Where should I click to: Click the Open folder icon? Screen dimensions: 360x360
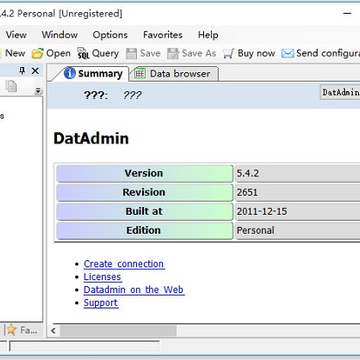point(38,53)
